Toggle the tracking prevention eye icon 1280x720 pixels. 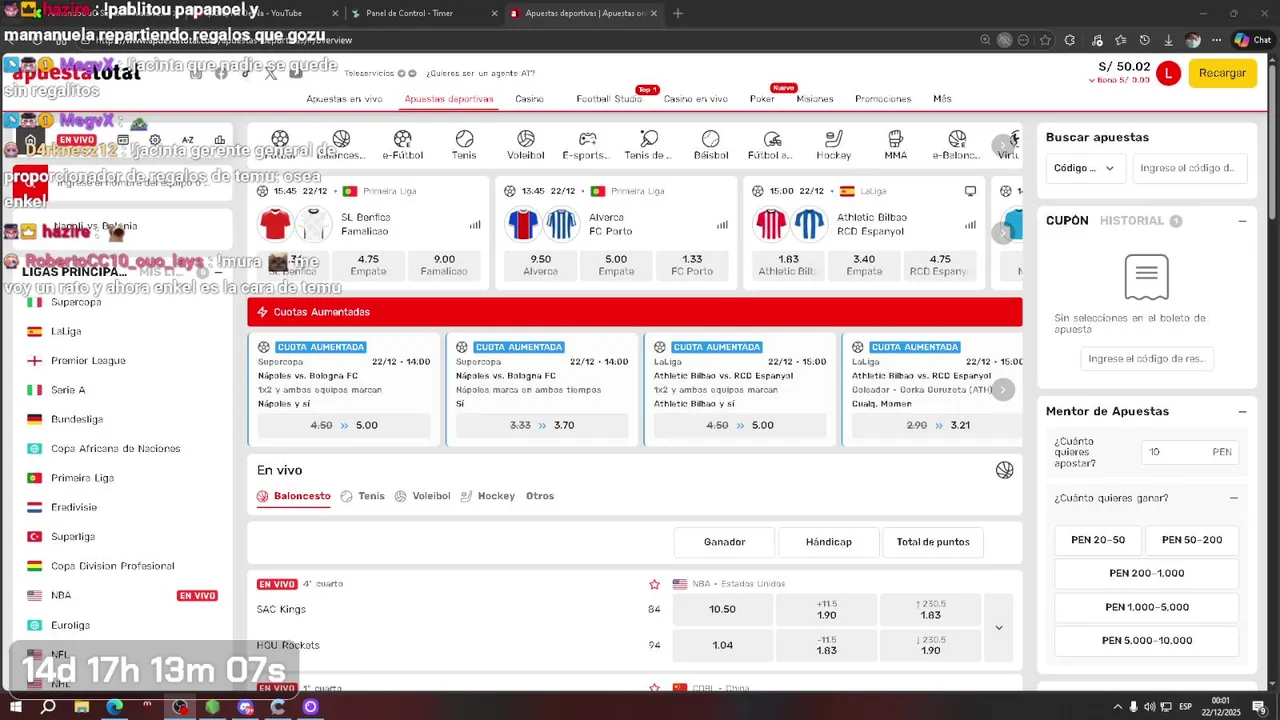click(1005, 40)
